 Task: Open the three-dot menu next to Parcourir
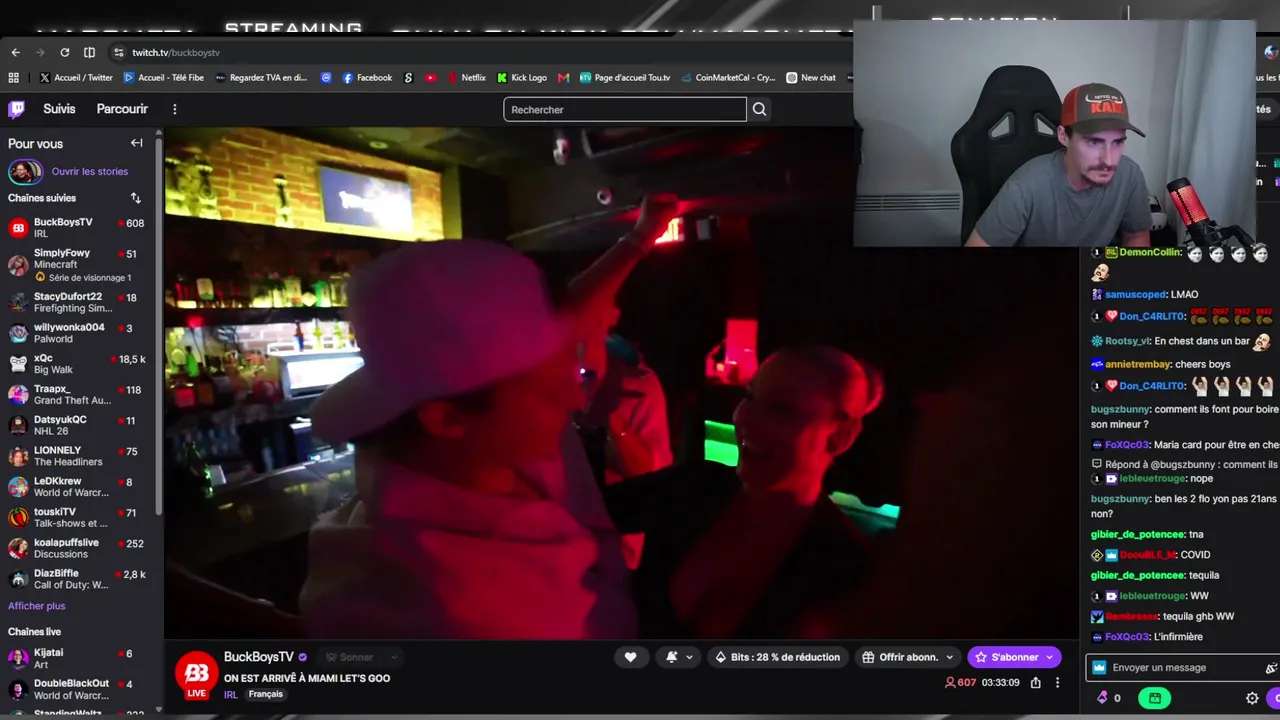174,109
